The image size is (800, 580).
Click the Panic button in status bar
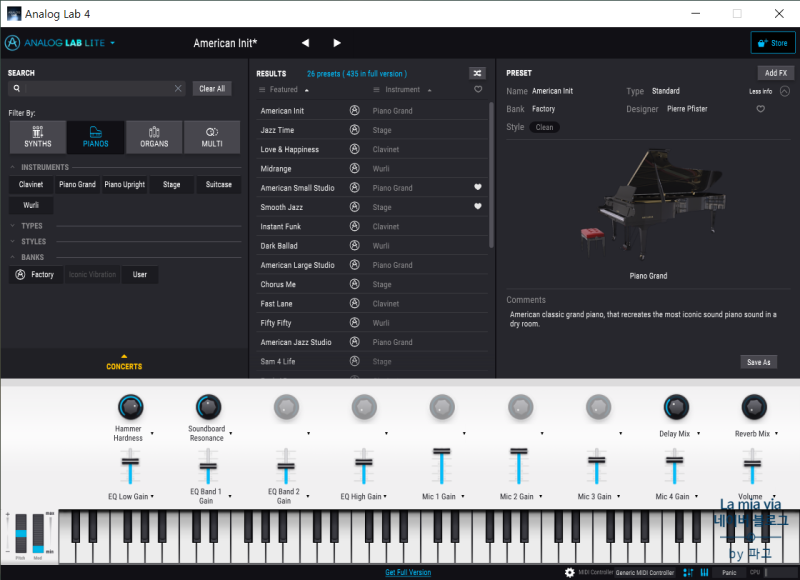coord(729,572)
